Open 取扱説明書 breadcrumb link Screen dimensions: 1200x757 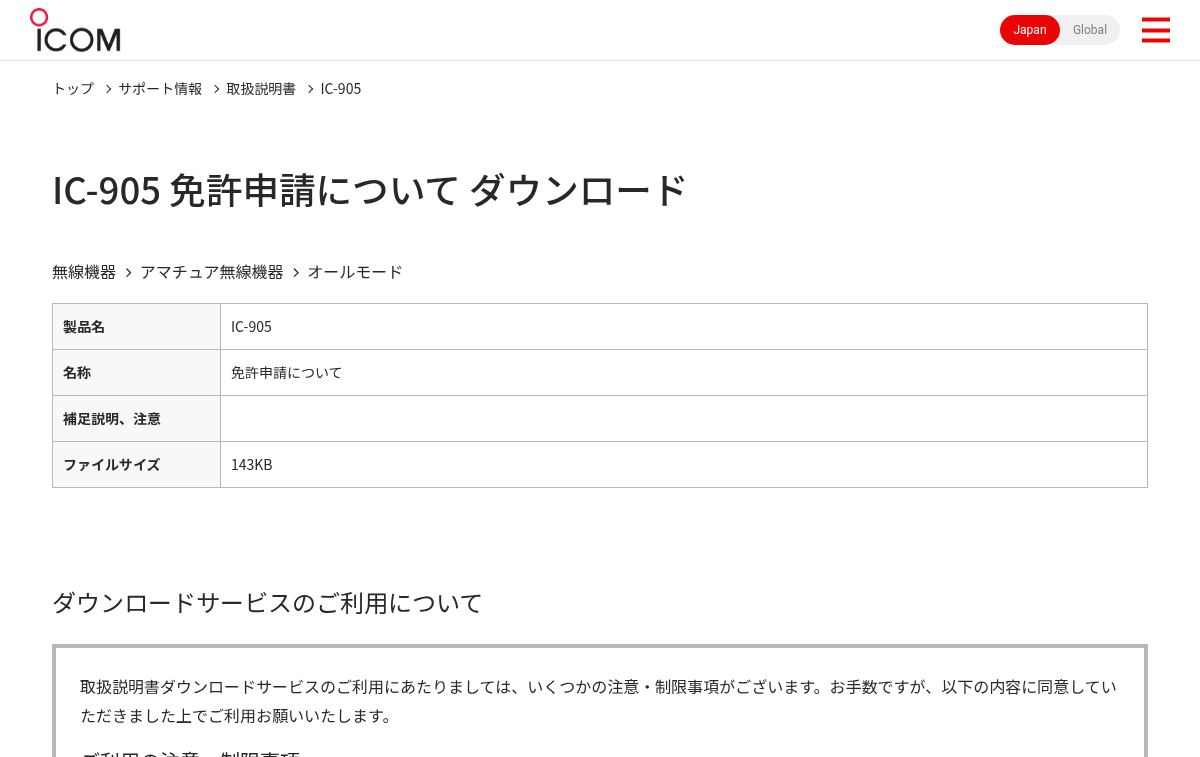[261, 88]
